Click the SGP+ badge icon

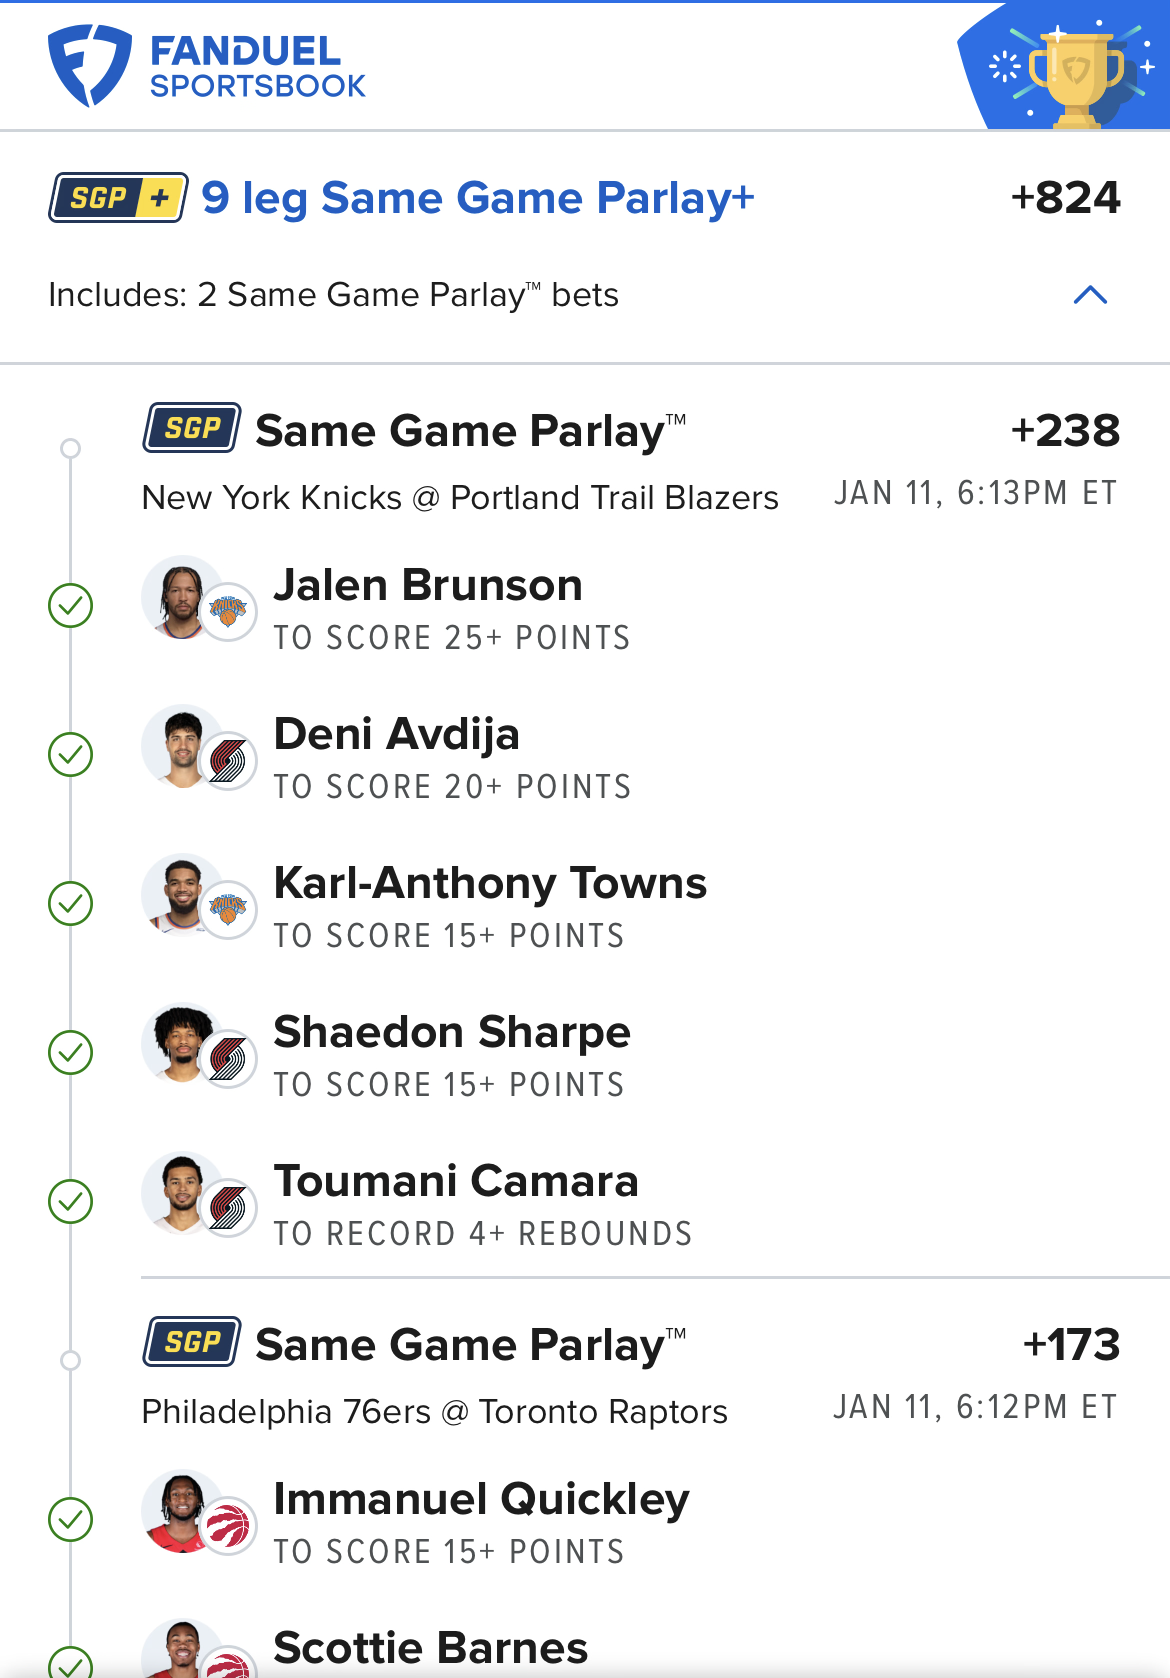tap(118, 198)
